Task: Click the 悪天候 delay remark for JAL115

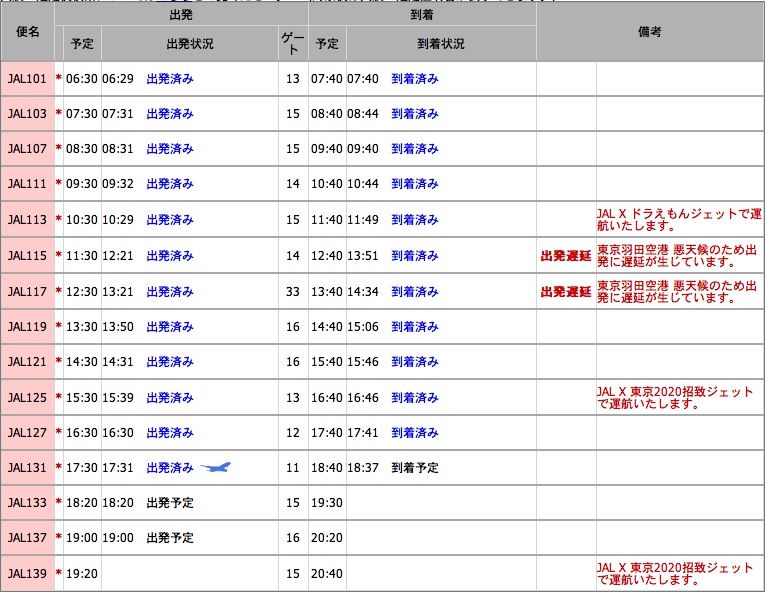Action: pyautogui.click(x=677, y=255)
